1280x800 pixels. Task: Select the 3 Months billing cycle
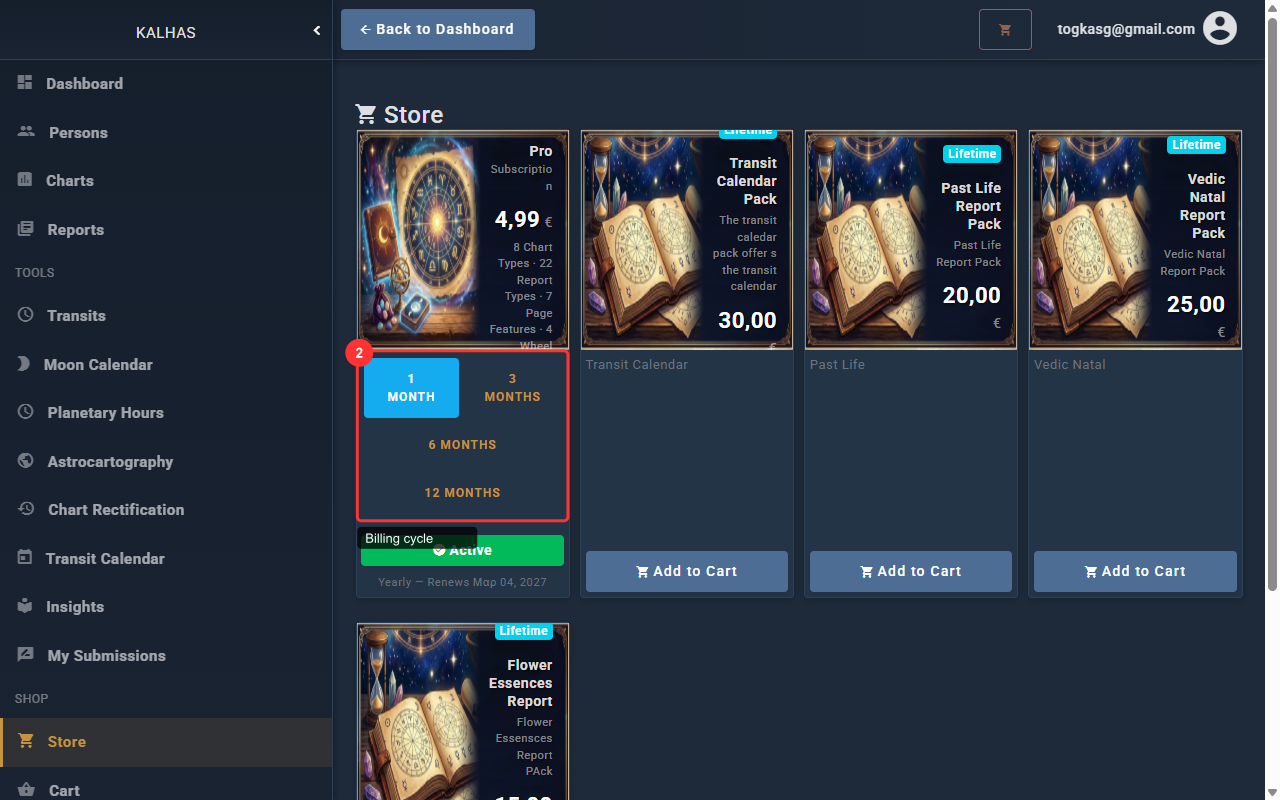[x=512, y=388]
